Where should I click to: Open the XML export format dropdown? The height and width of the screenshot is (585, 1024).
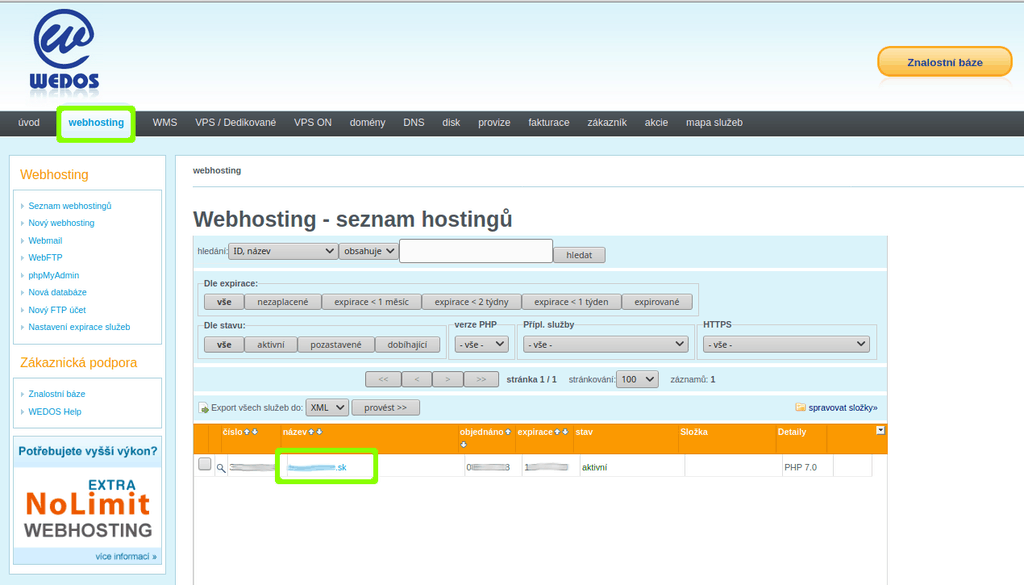point(327,407)
